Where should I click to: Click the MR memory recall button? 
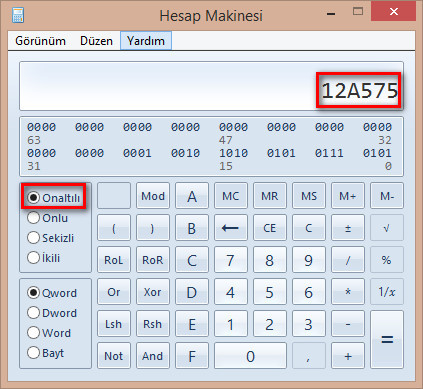click(x=270, y=196)
